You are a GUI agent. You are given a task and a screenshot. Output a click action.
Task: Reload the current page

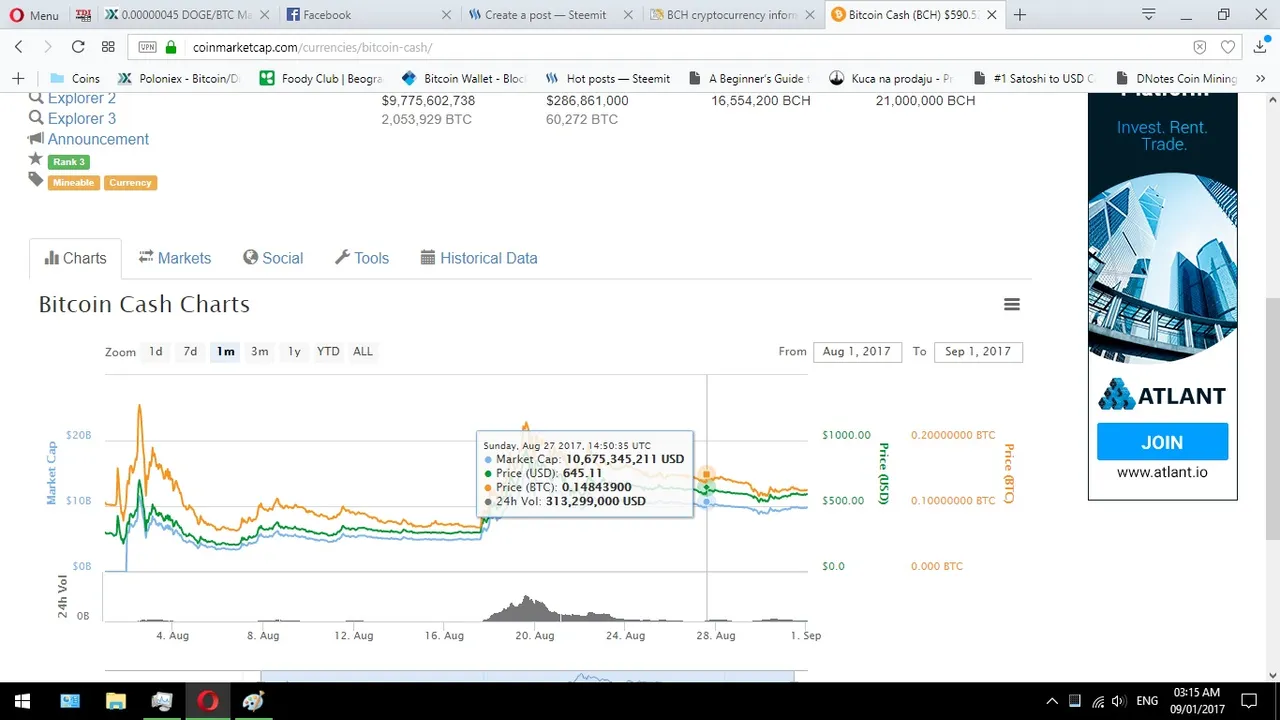[78, 47]
